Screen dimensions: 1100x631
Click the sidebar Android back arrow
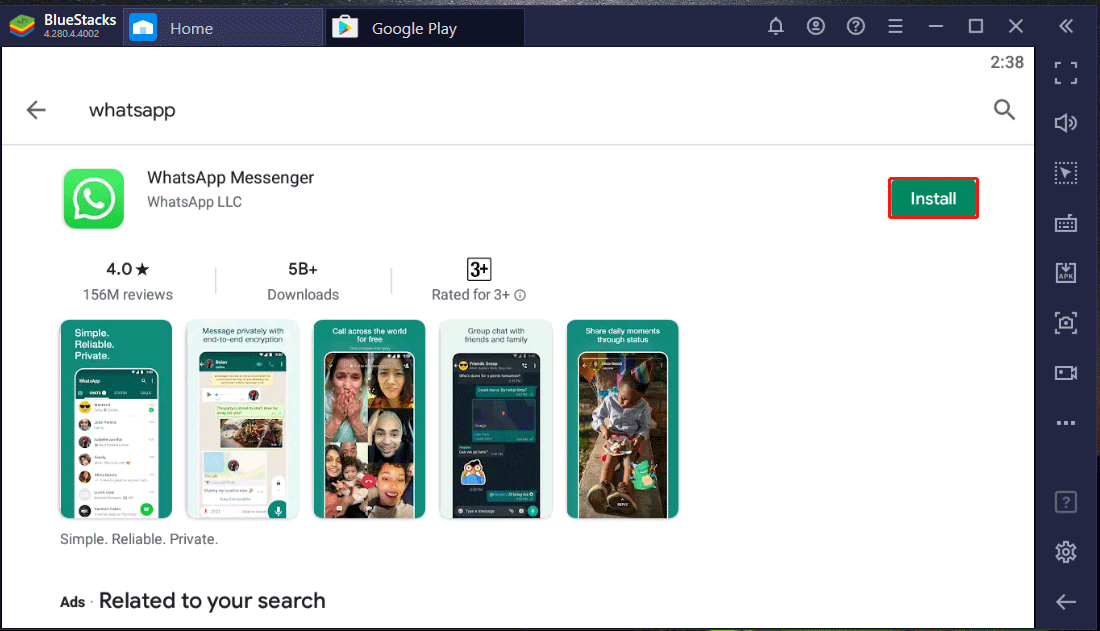(x=1066, y=602)
